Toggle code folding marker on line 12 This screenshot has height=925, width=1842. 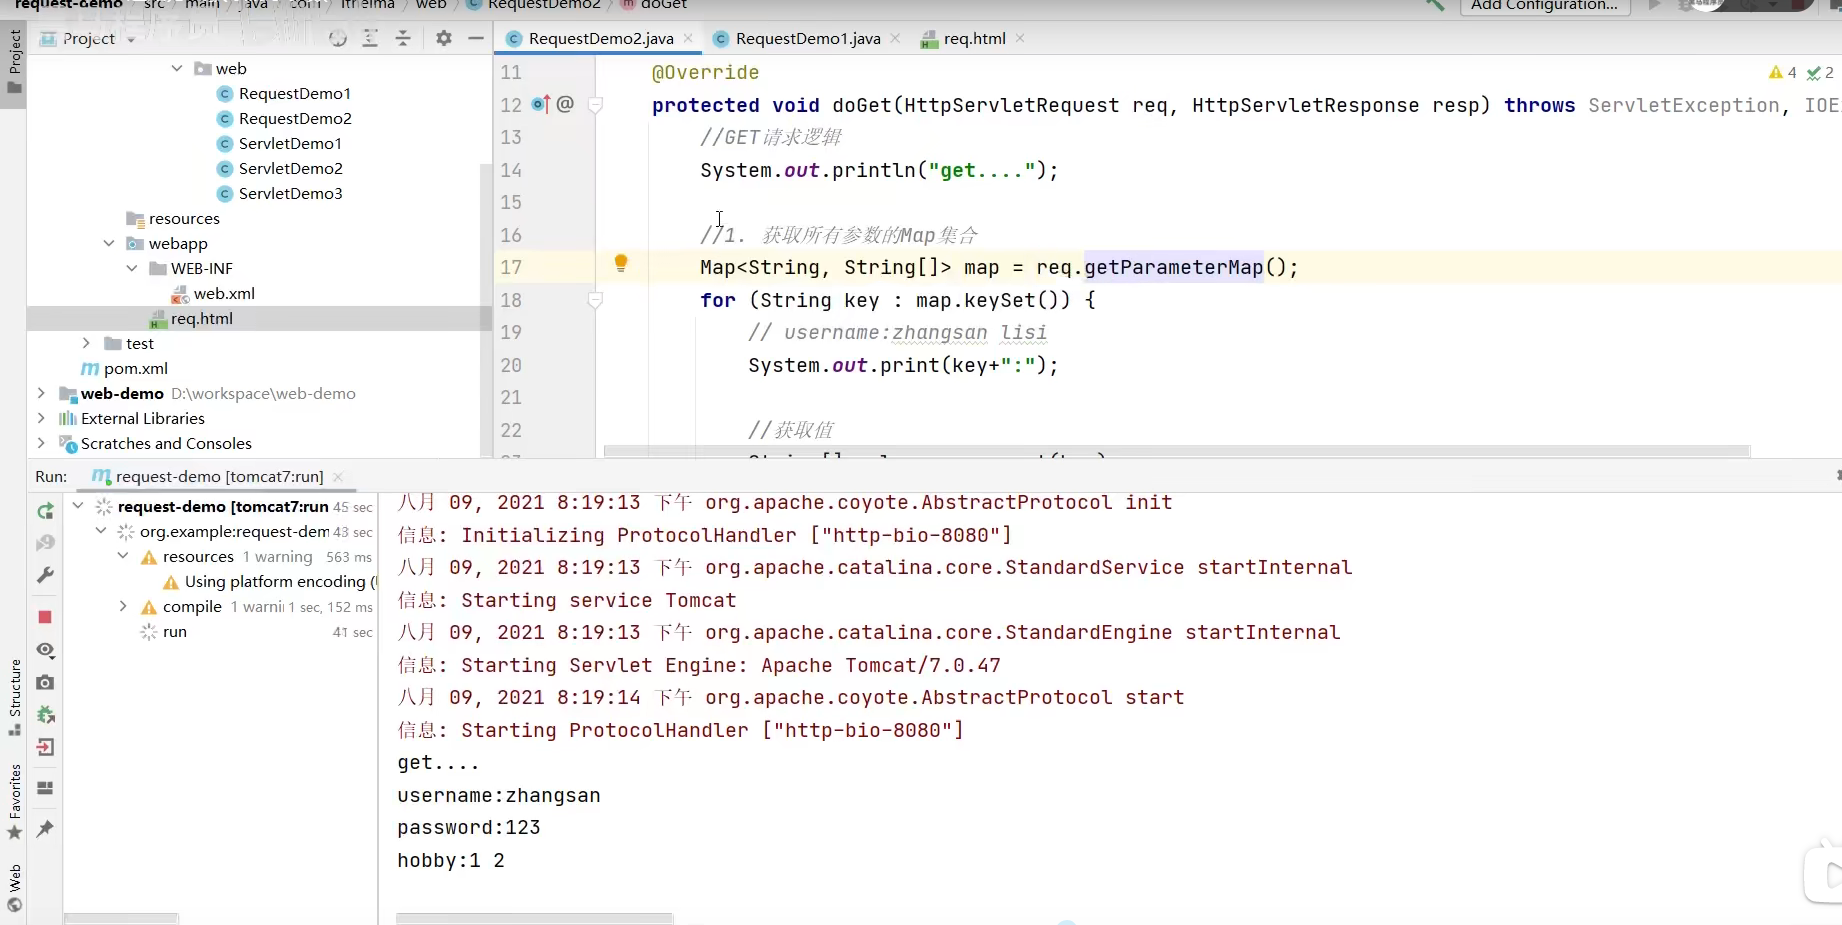595,104
